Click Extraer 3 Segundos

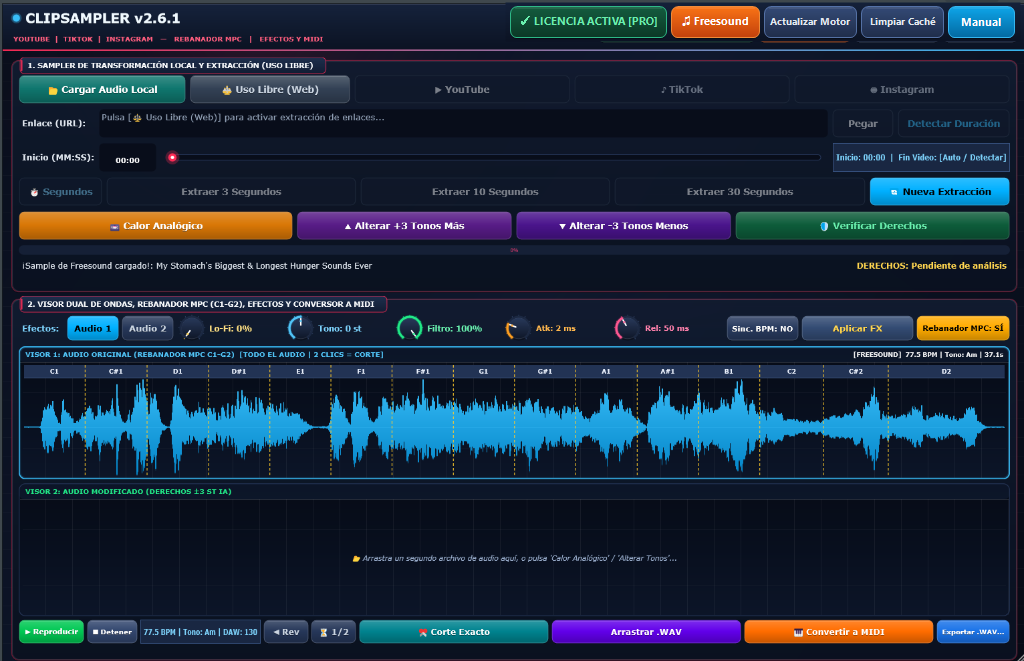231,191
